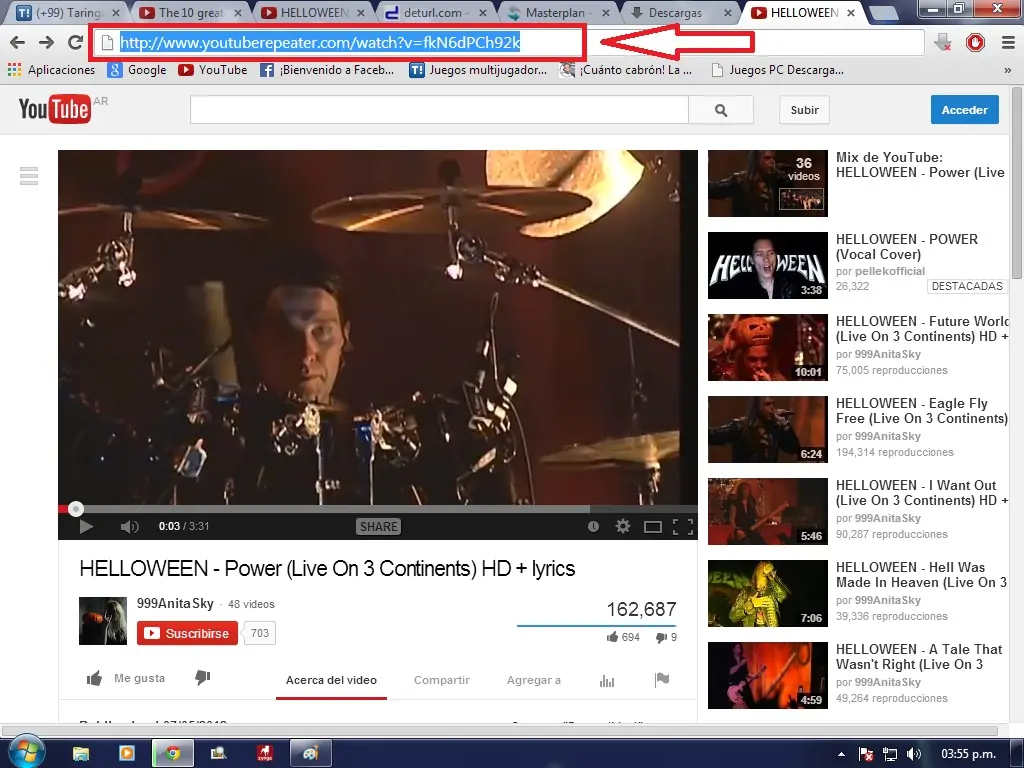
Task: Open the Future World video title
Action: [921, 328]
